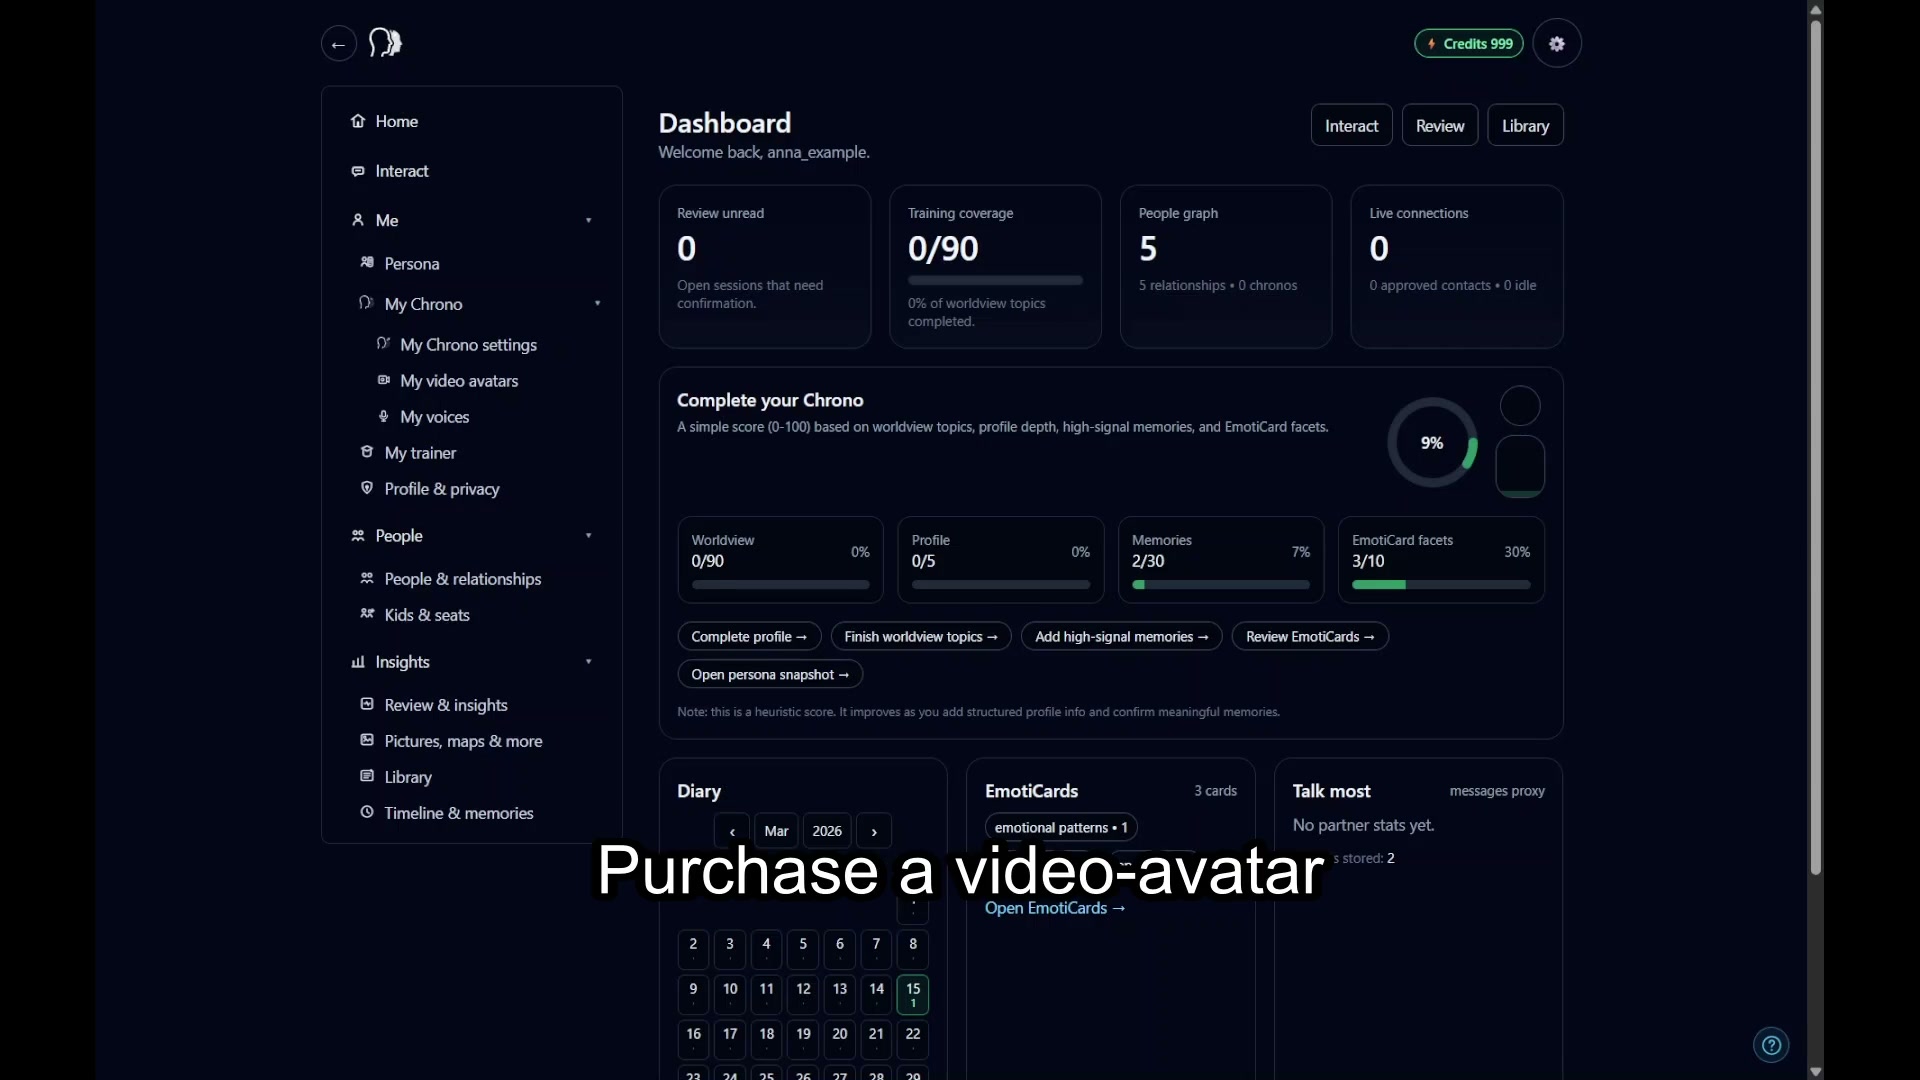Click the Timeline & memories clock icon
Viewport: 1920px width, 1080px height.
(x=367, y=812)
